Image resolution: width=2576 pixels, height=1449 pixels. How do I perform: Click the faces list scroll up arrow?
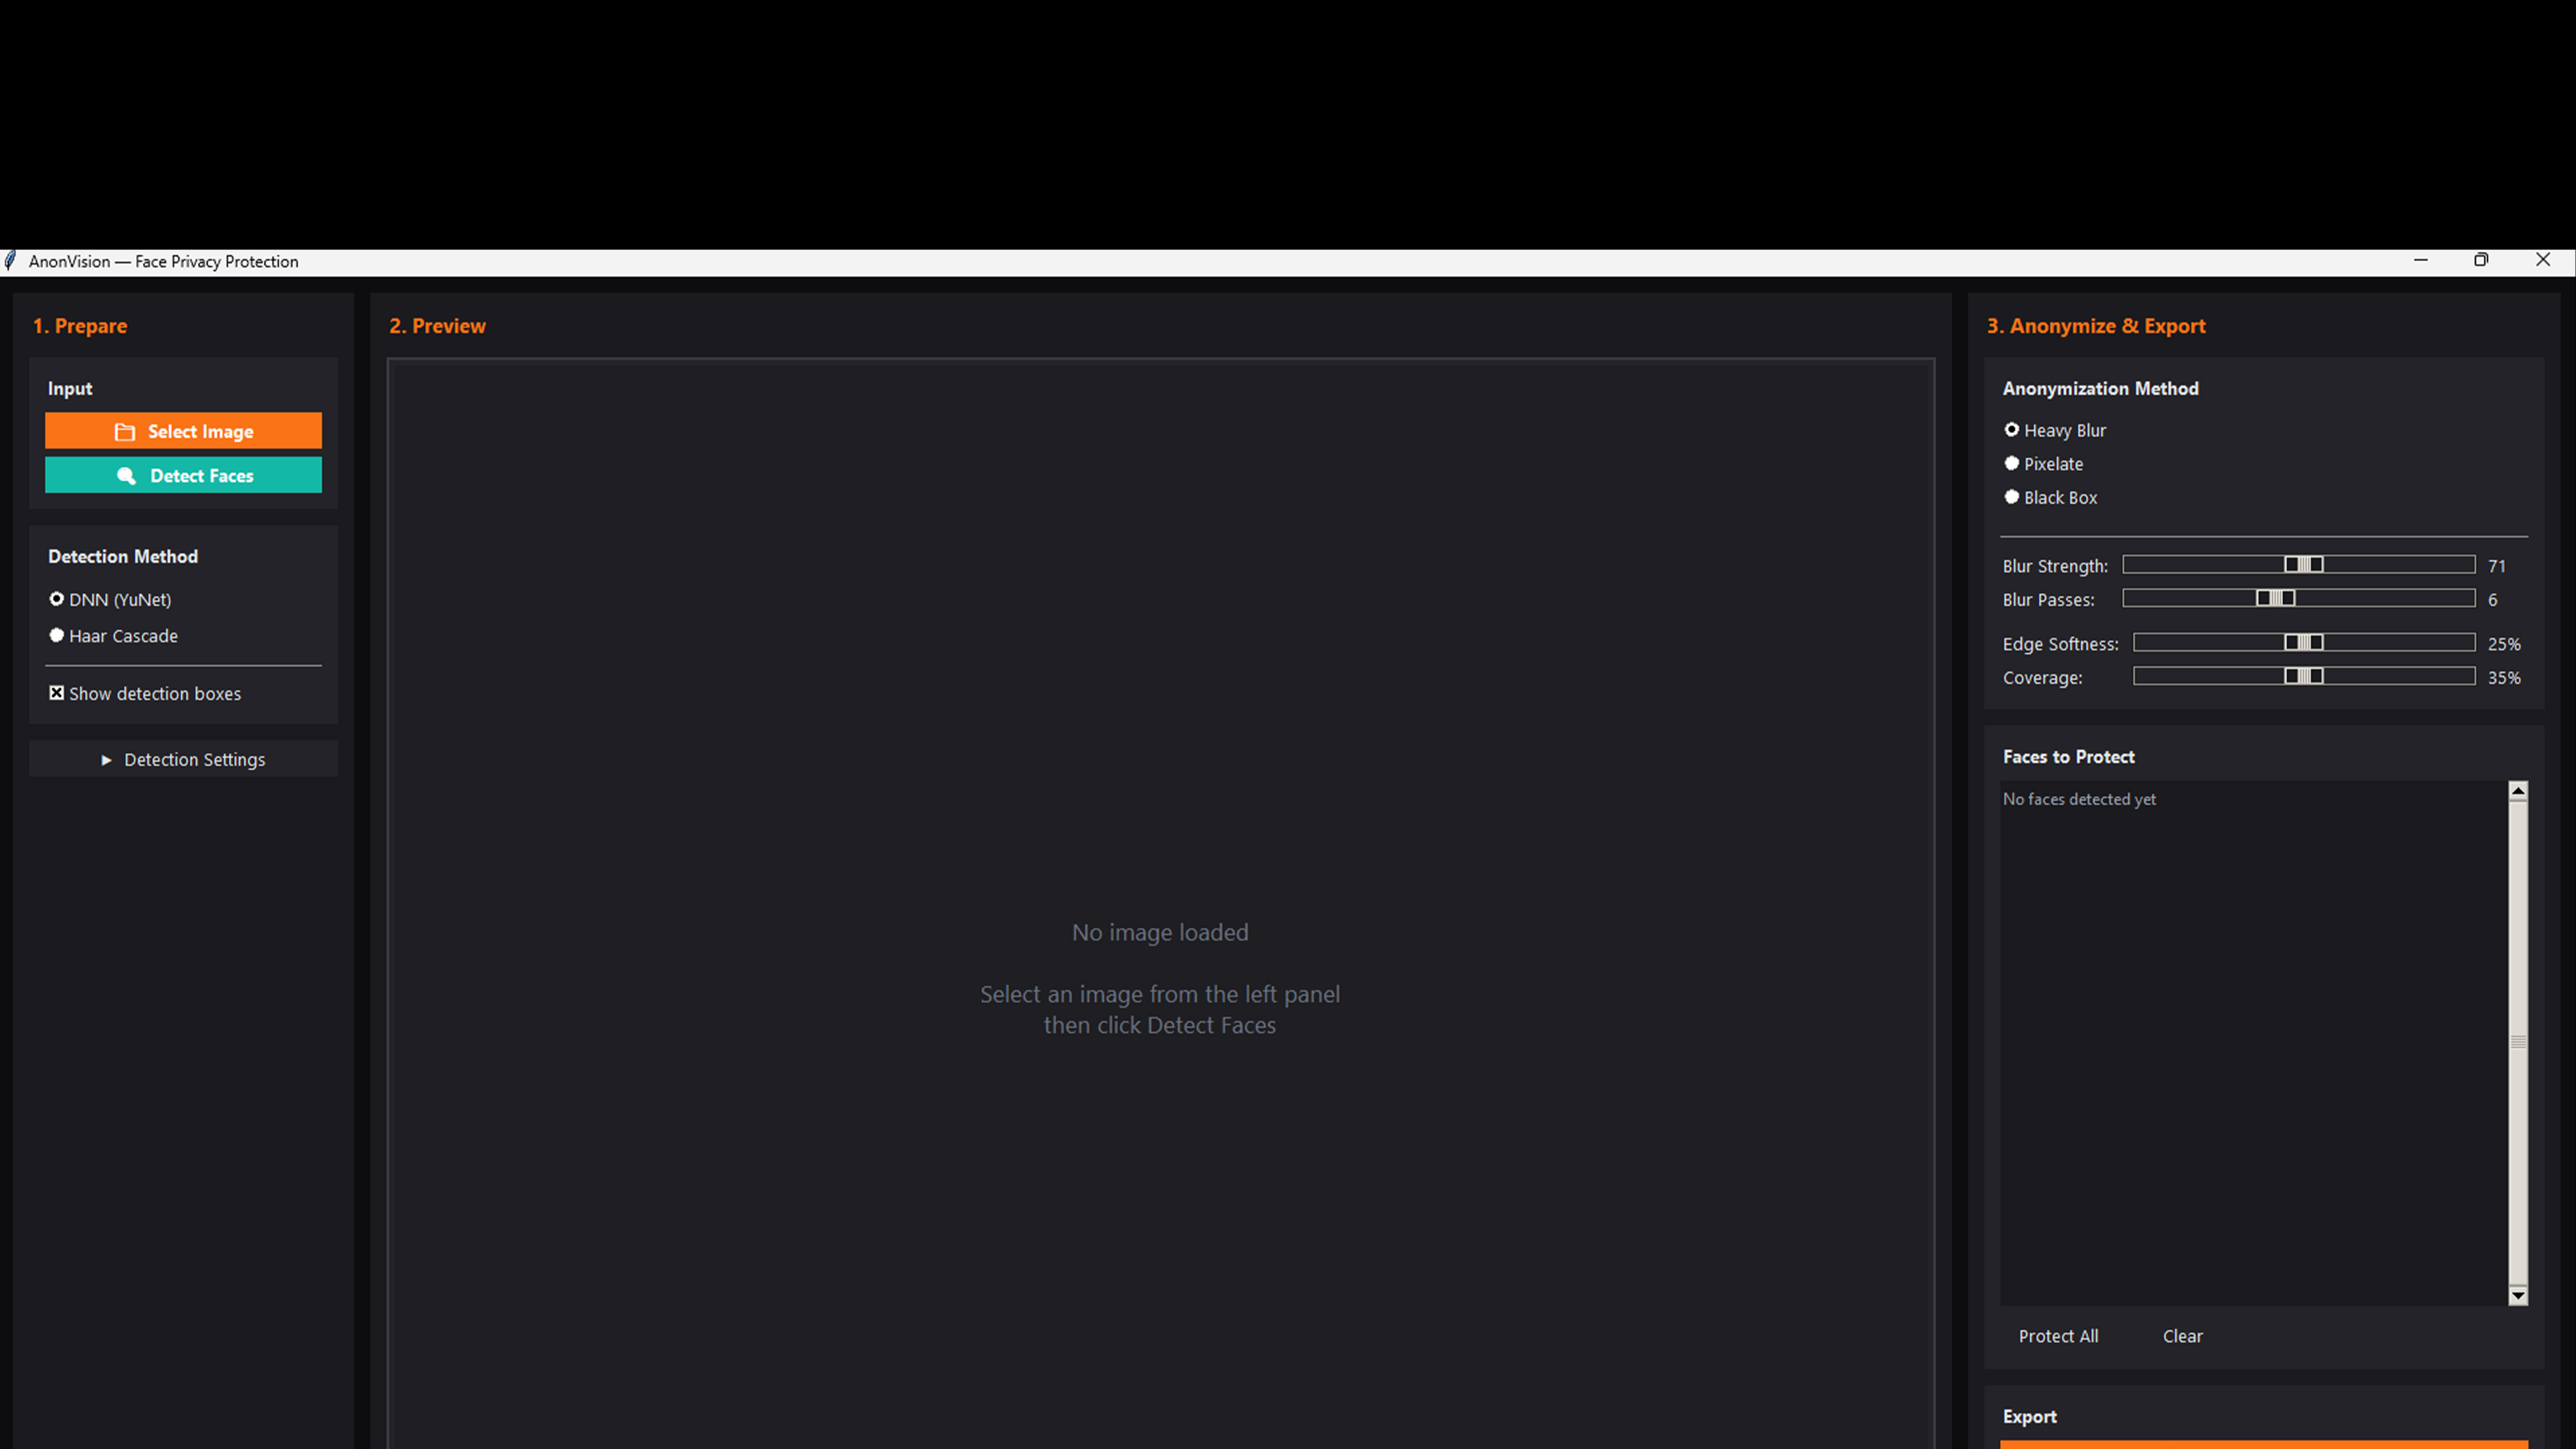(x=2518, y=791)
